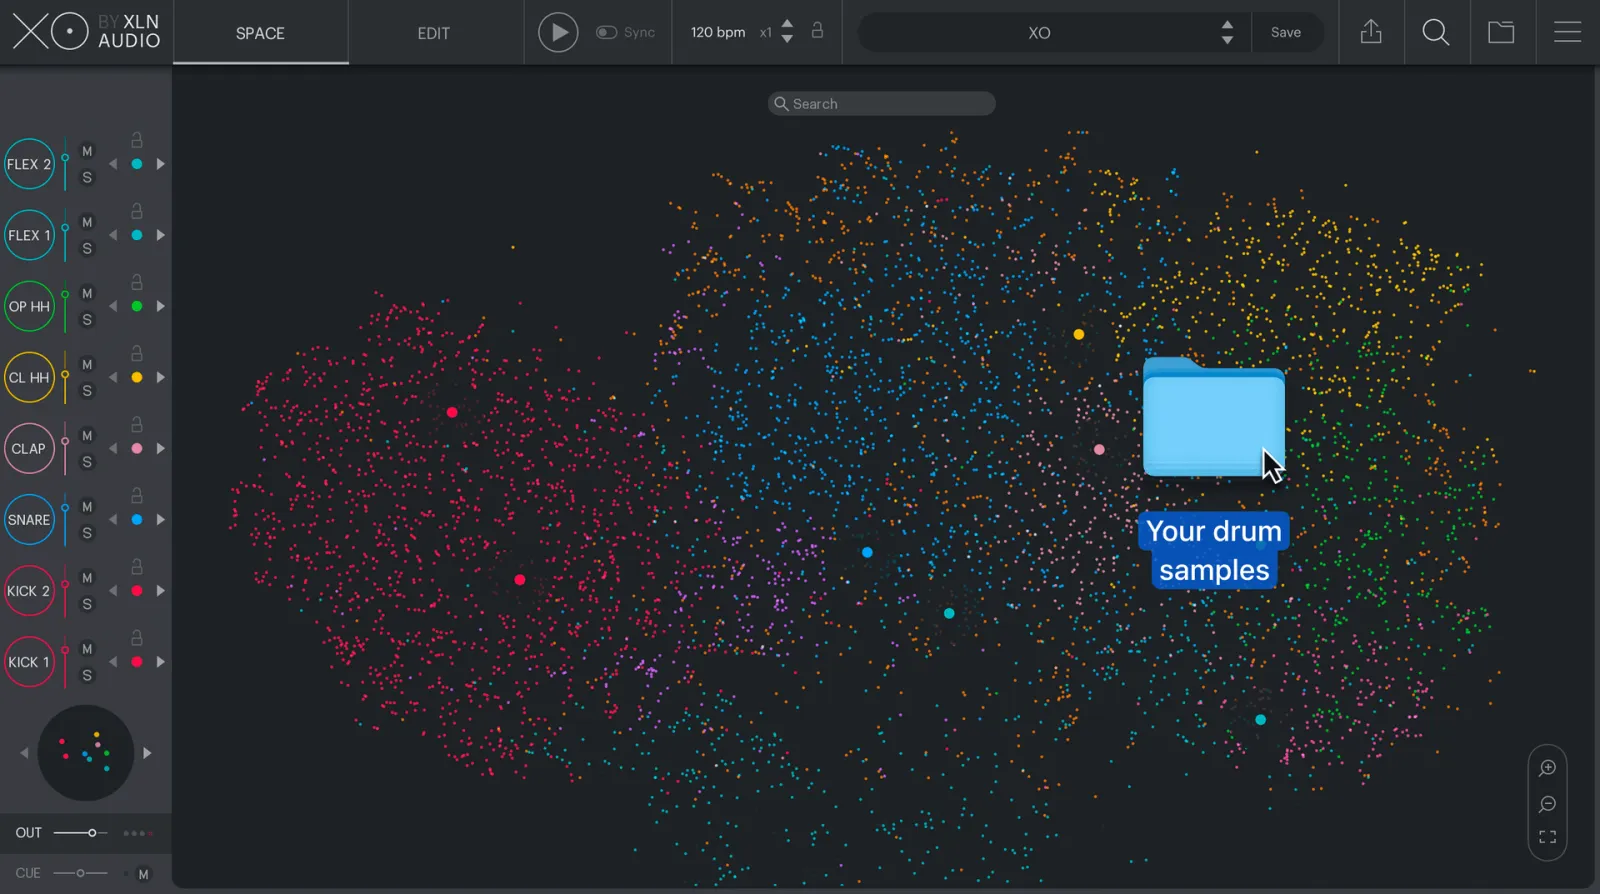1600x894 pixels.
Task: Toggle the CUE M button
Action: [x=143, y=874]
